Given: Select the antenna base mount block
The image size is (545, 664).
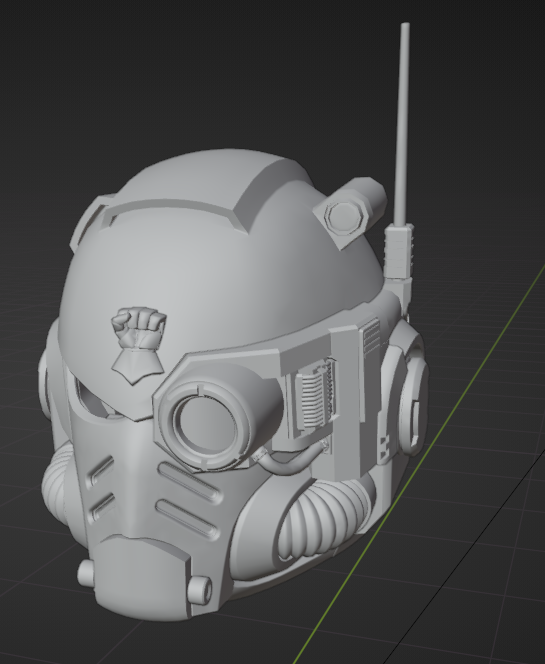Looking at the screenshot, I should tap(398, 252).
